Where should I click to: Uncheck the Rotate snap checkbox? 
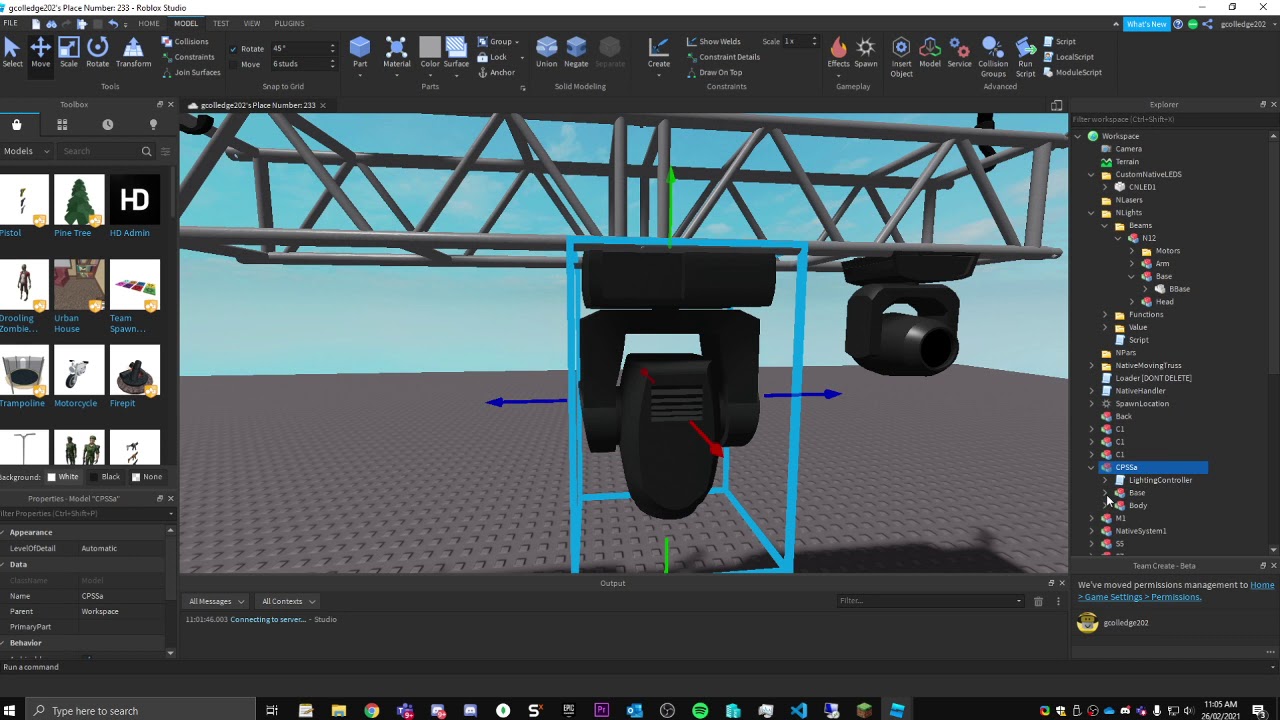234,49
